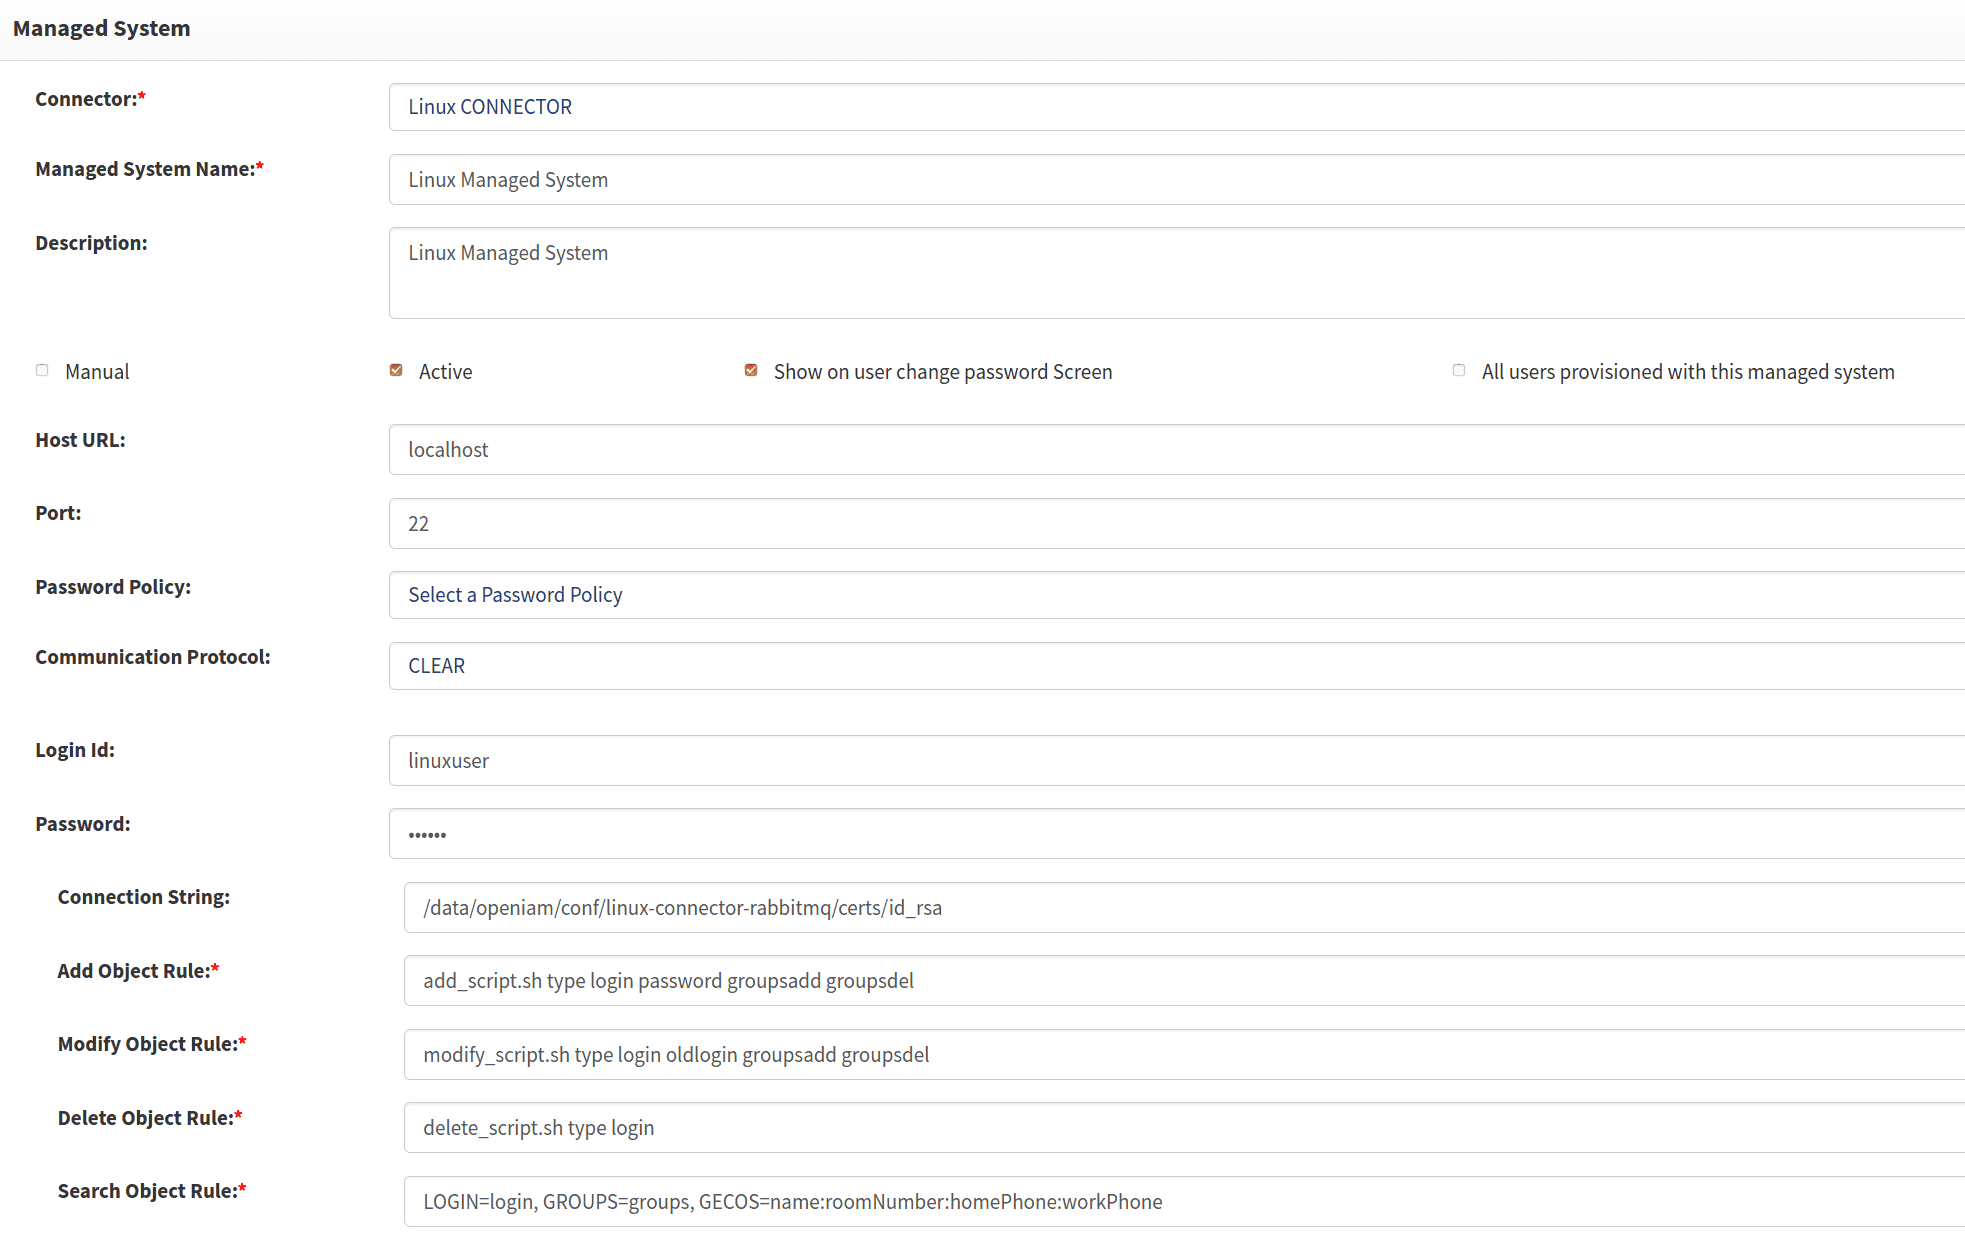Viewport: 1965px width, 1236px height.
Task: Focus the Password input field
Action: point(1176,834)
